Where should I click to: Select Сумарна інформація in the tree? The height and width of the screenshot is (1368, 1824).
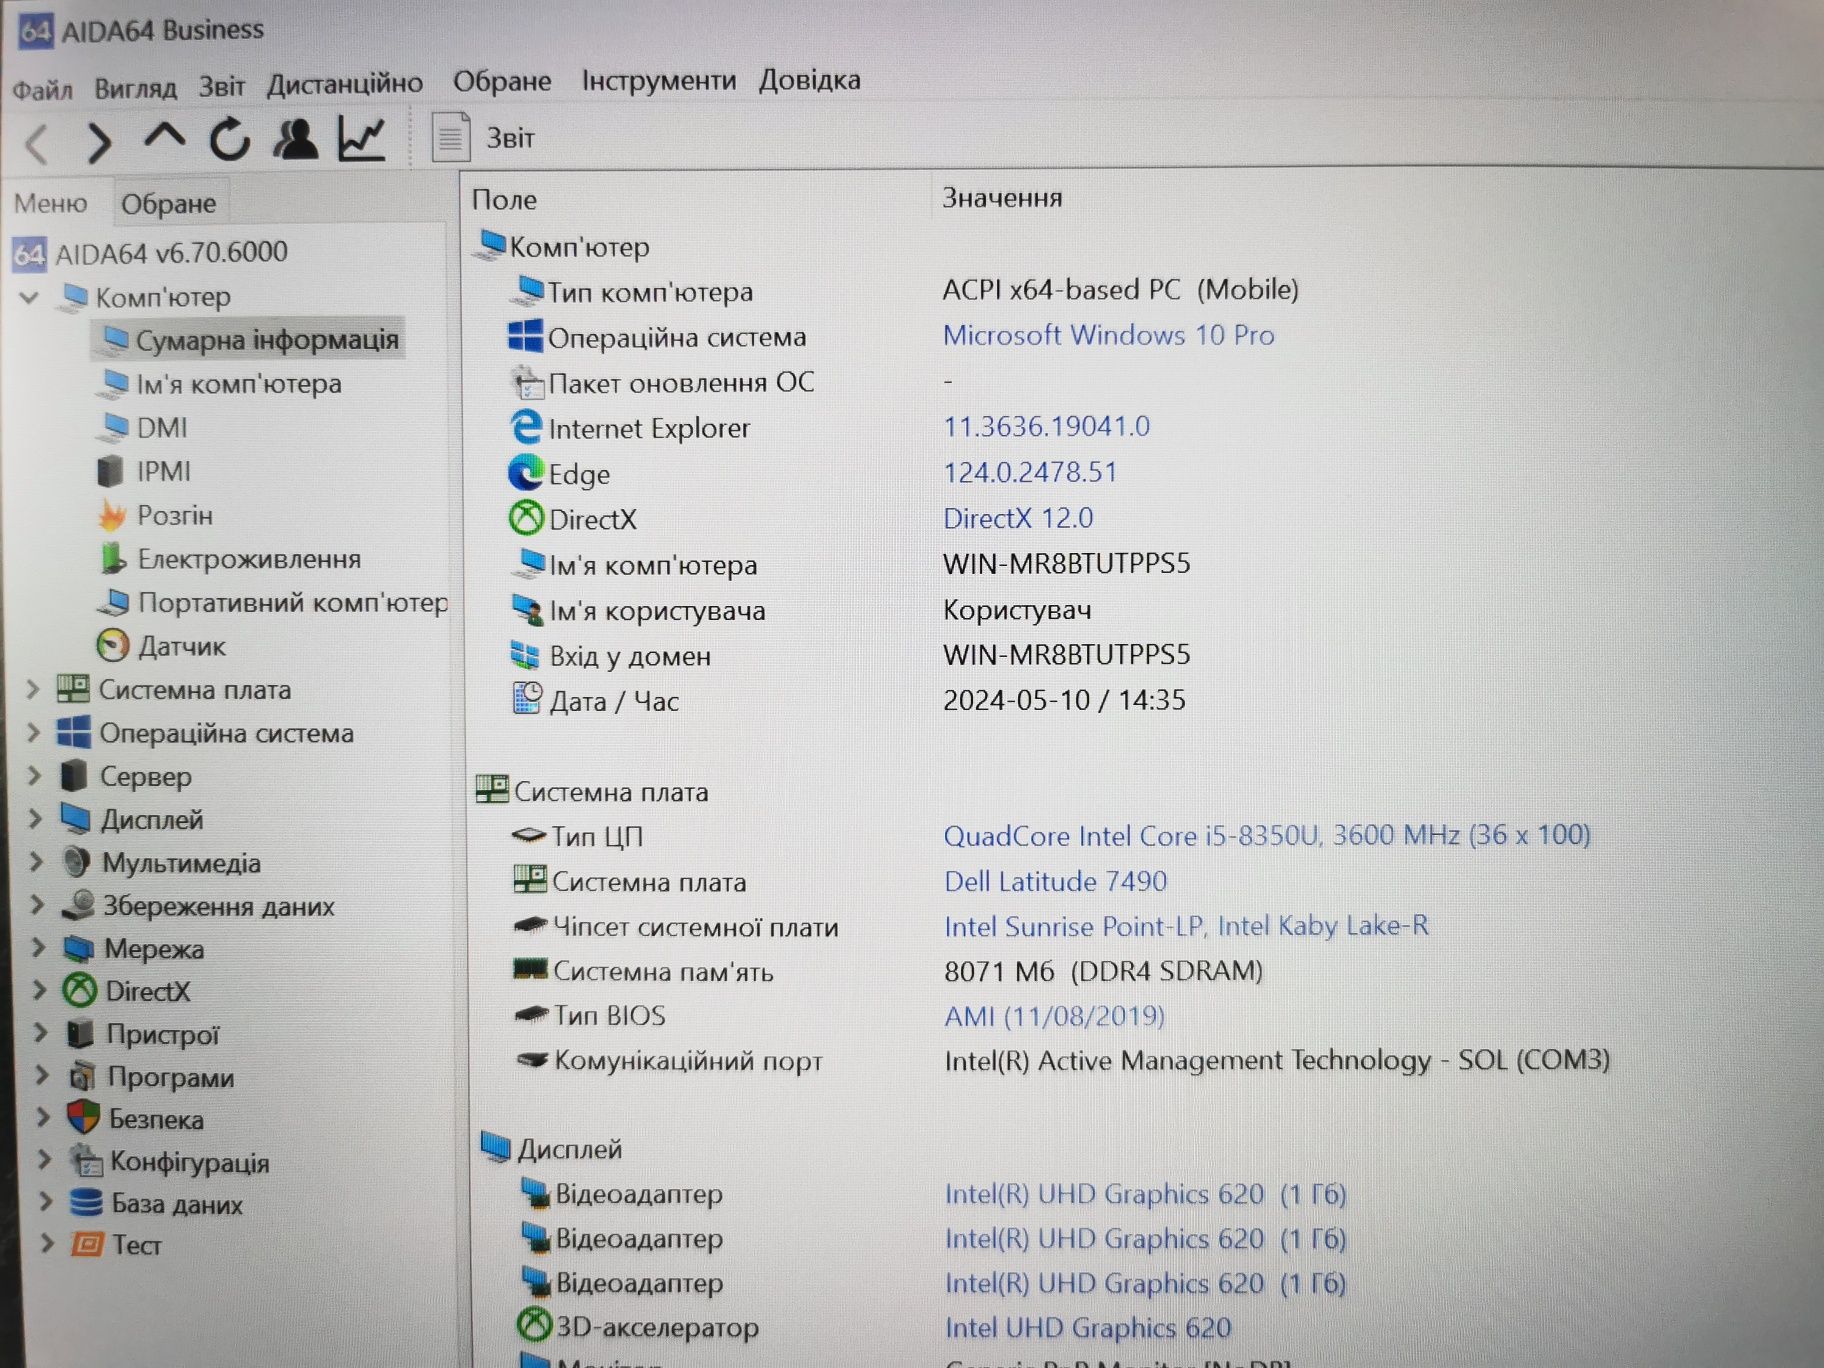coord(249,340)
